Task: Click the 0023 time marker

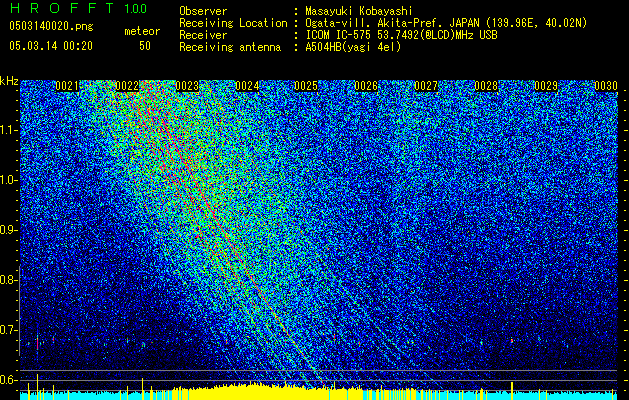Action: coord(187,86)
